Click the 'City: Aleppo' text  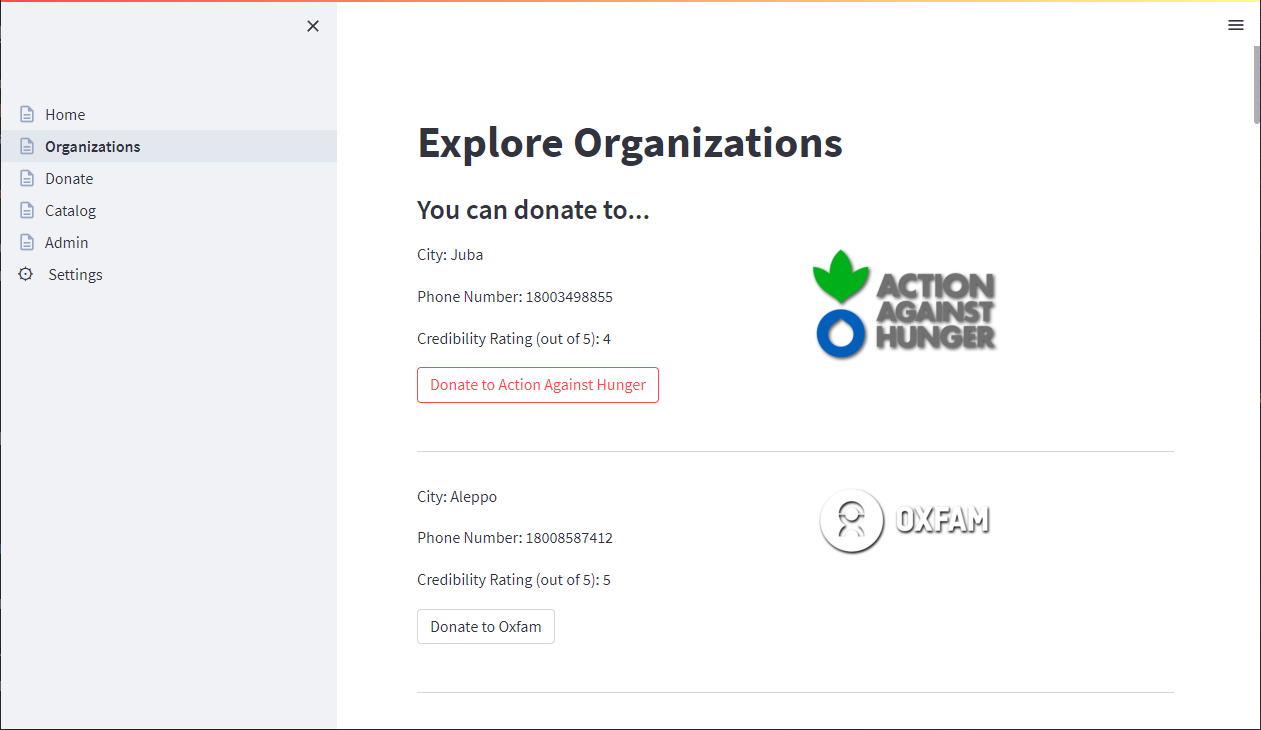(457, 497)
